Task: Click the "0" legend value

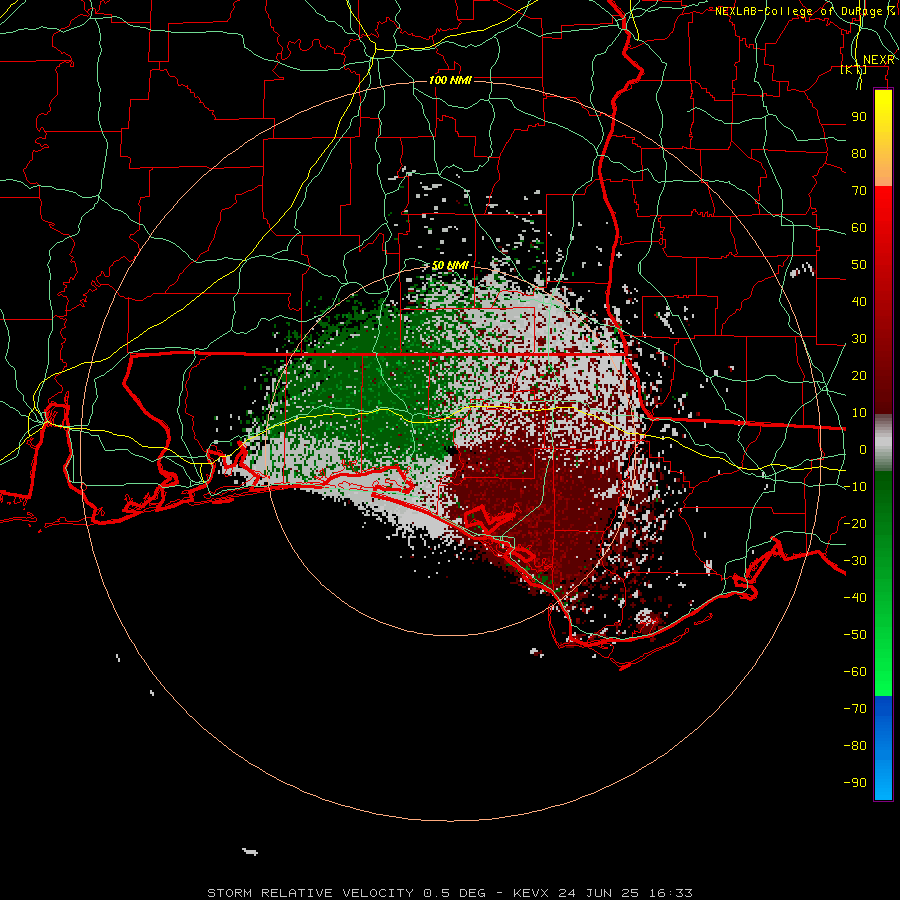Action: pyautogui.click(x=863, y=449)
